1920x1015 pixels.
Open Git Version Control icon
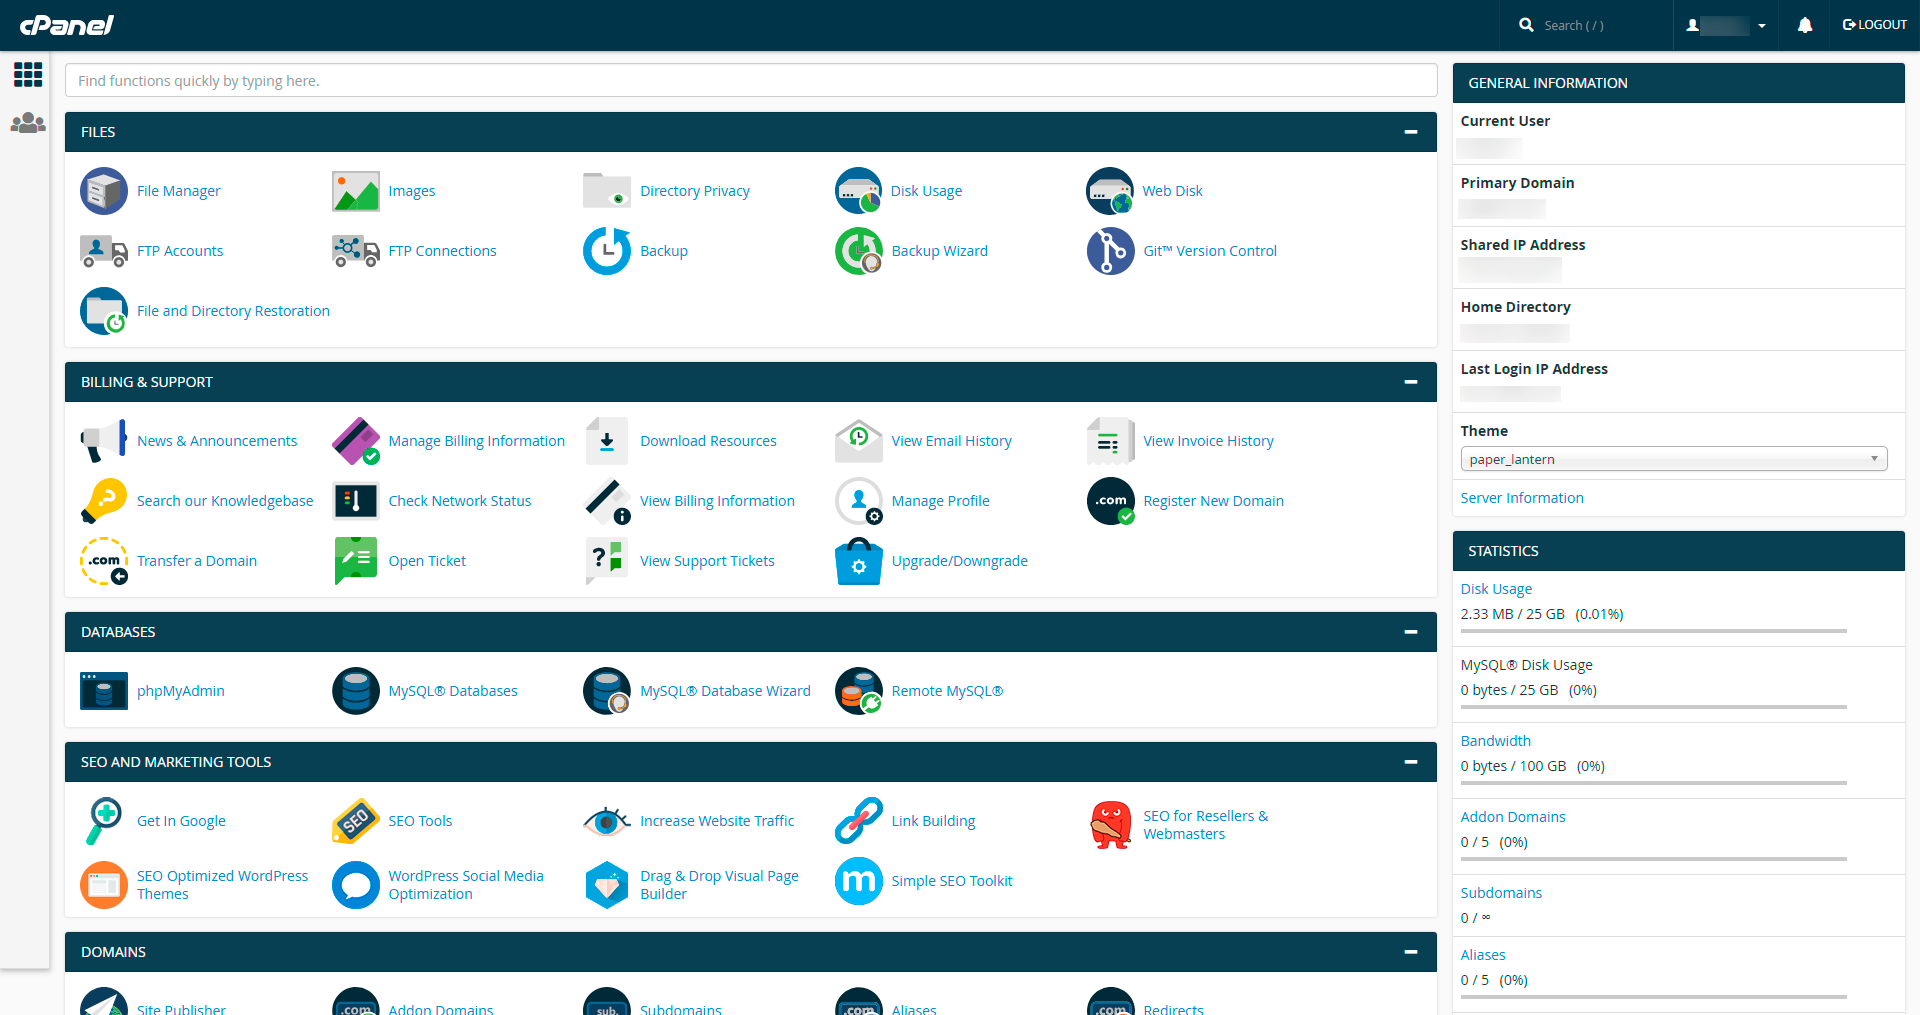pos(1110,251)
